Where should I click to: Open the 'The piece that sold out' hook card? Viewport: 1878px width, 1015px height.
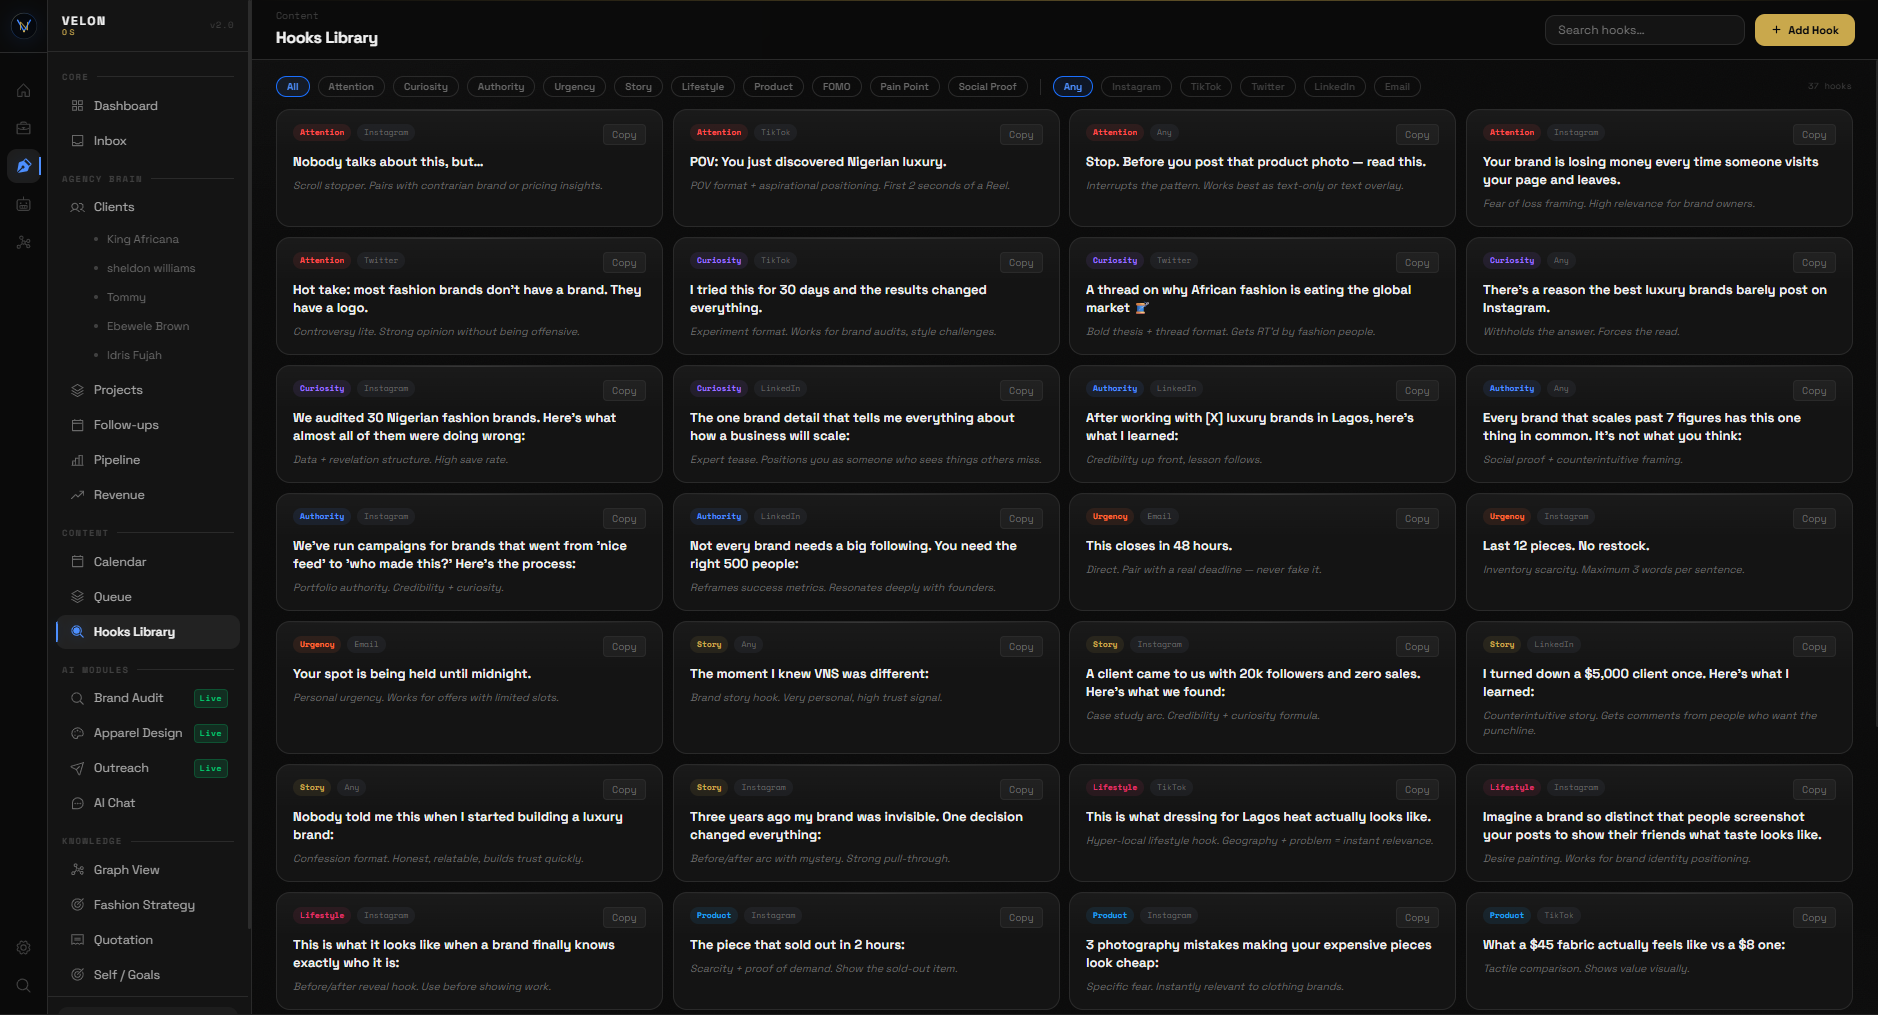[x=866, y=951]
